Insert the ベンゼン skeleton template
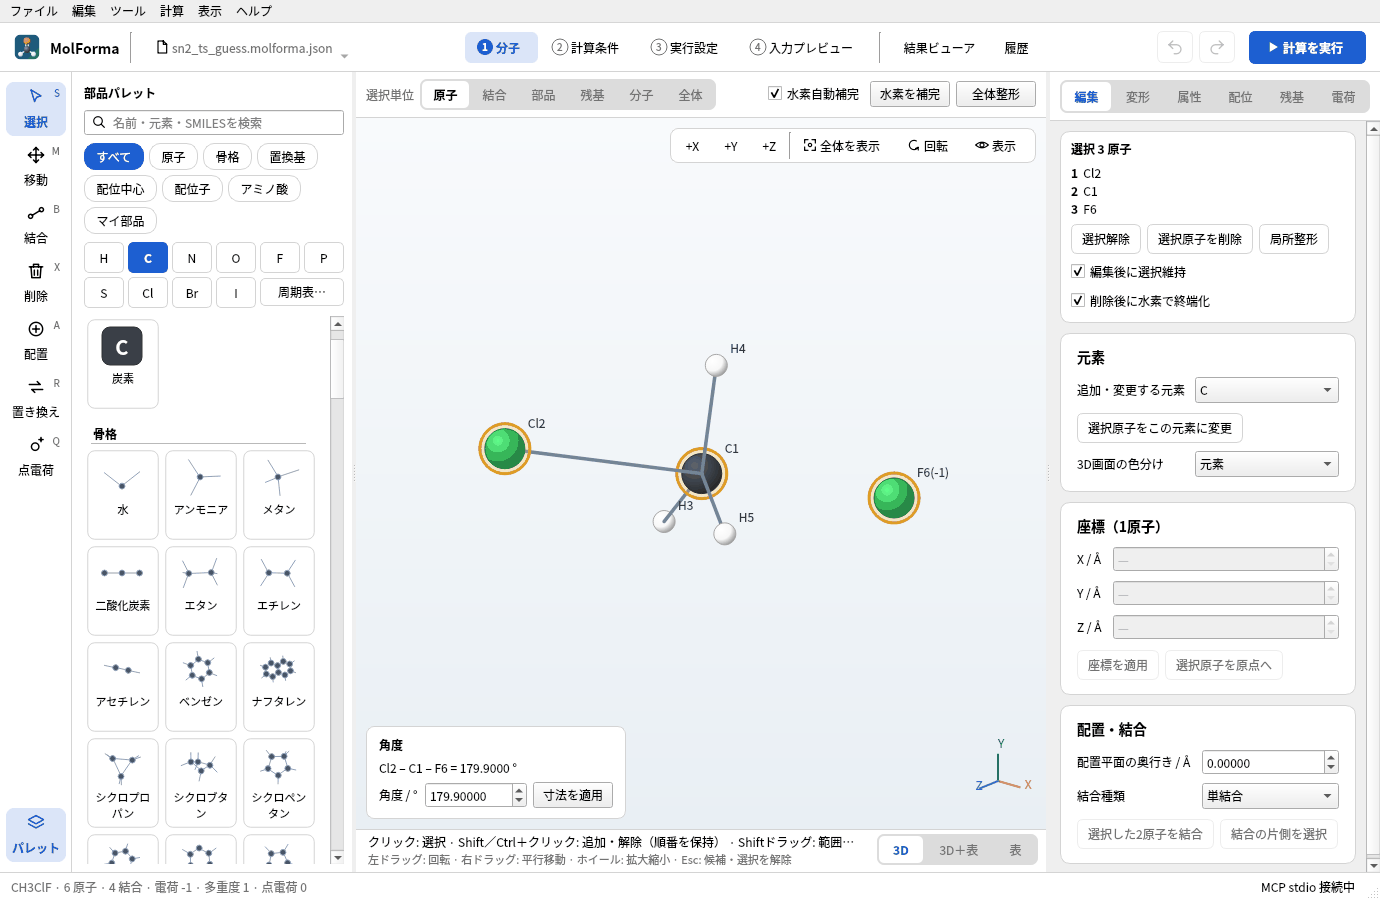 201,686
